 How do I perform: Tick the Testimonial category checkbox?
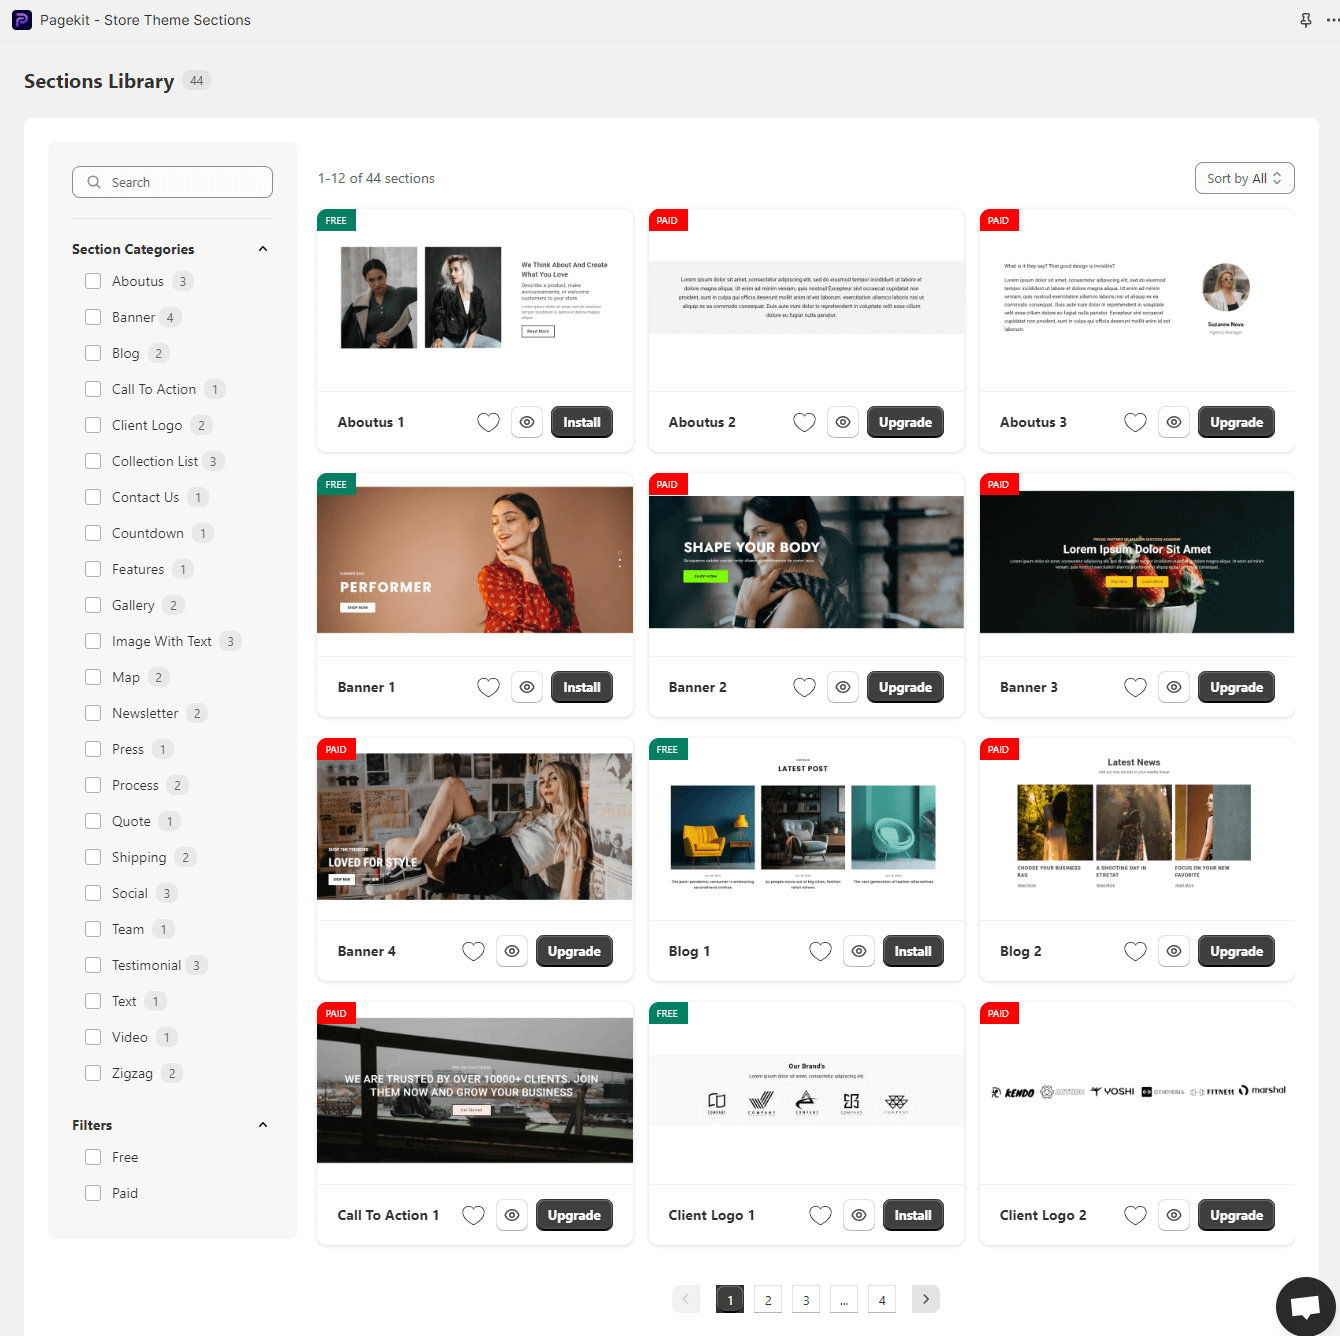(x=93, y=965)
